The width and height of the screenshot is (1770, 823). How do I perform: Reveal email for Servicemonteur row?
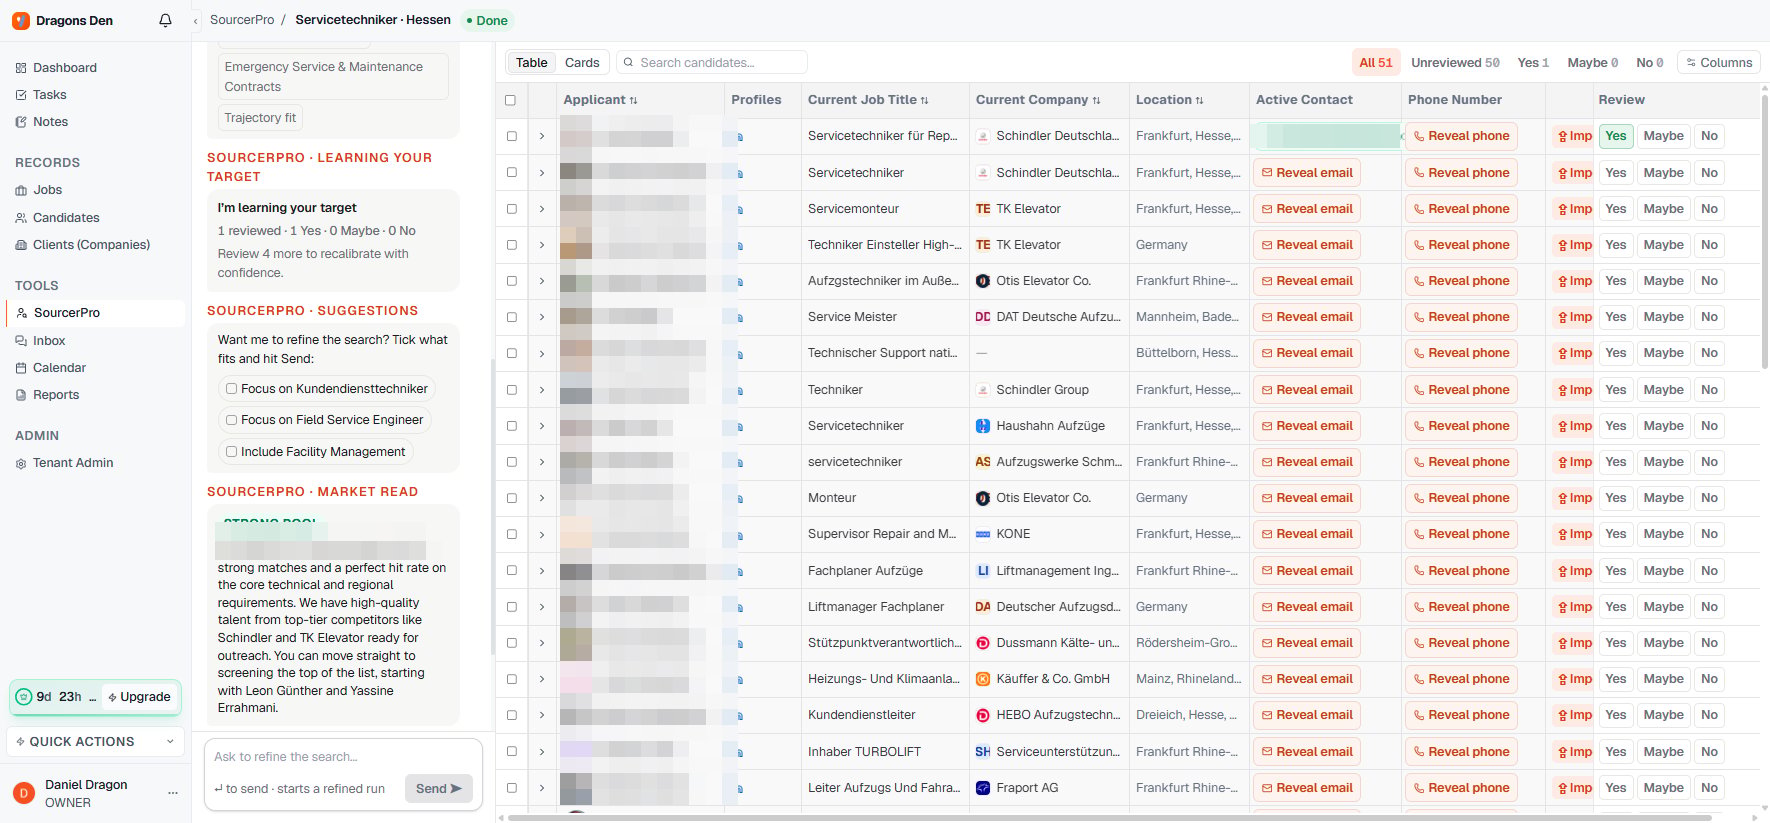tap(1307, 209)
